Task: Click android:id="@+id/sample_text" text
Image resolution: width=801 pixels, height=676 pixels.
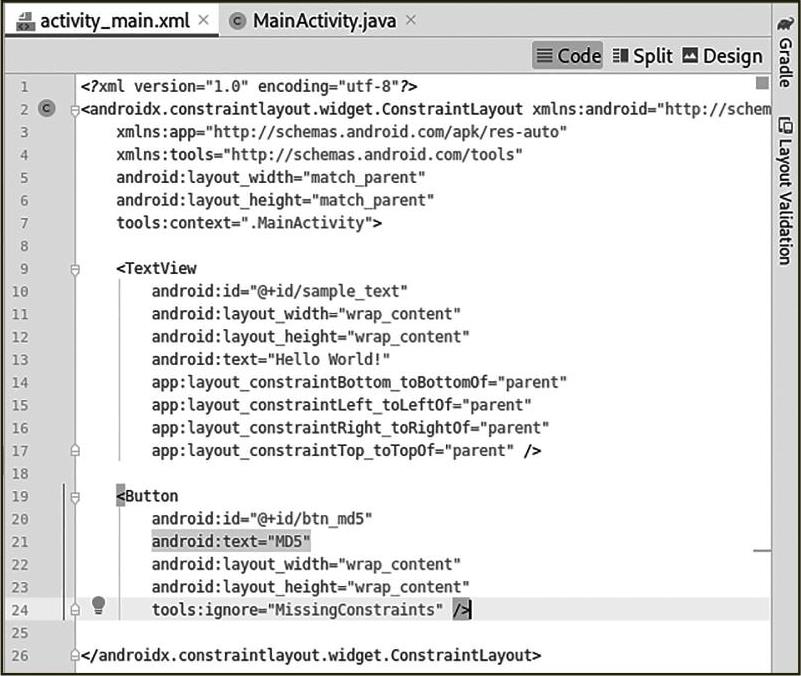Action: [x=279, y=291]
